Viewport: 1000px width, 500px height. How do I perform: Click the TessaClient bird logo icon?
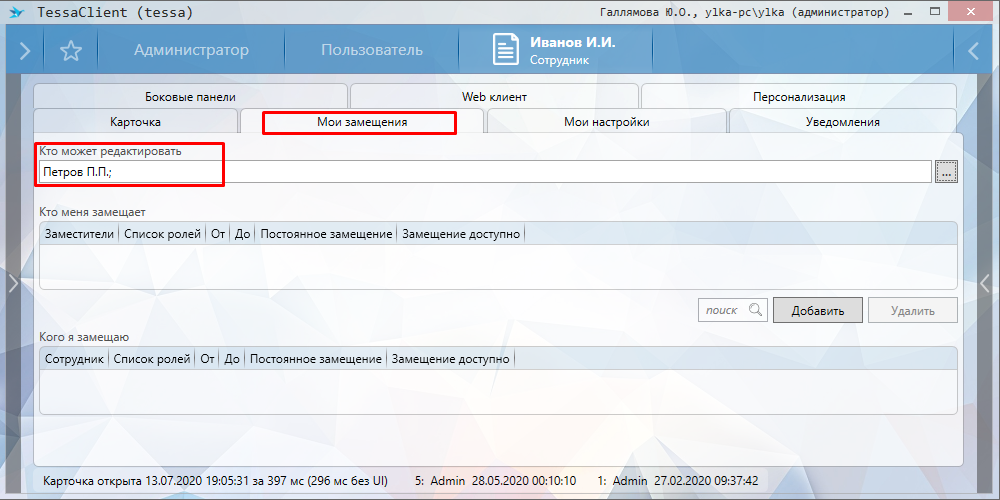(17, 12)
